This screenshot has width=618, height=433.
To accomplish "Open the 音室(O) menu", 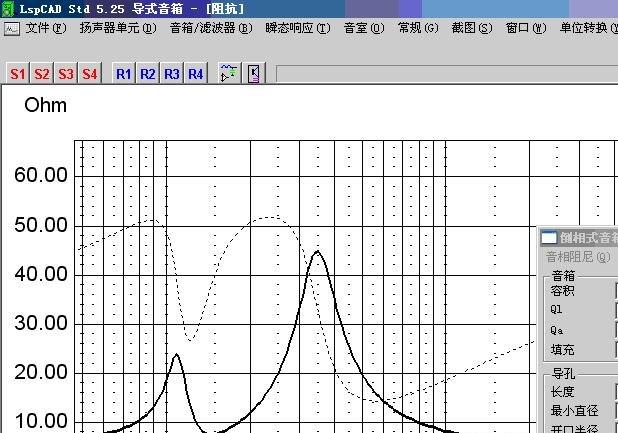I will click(364, 28).
